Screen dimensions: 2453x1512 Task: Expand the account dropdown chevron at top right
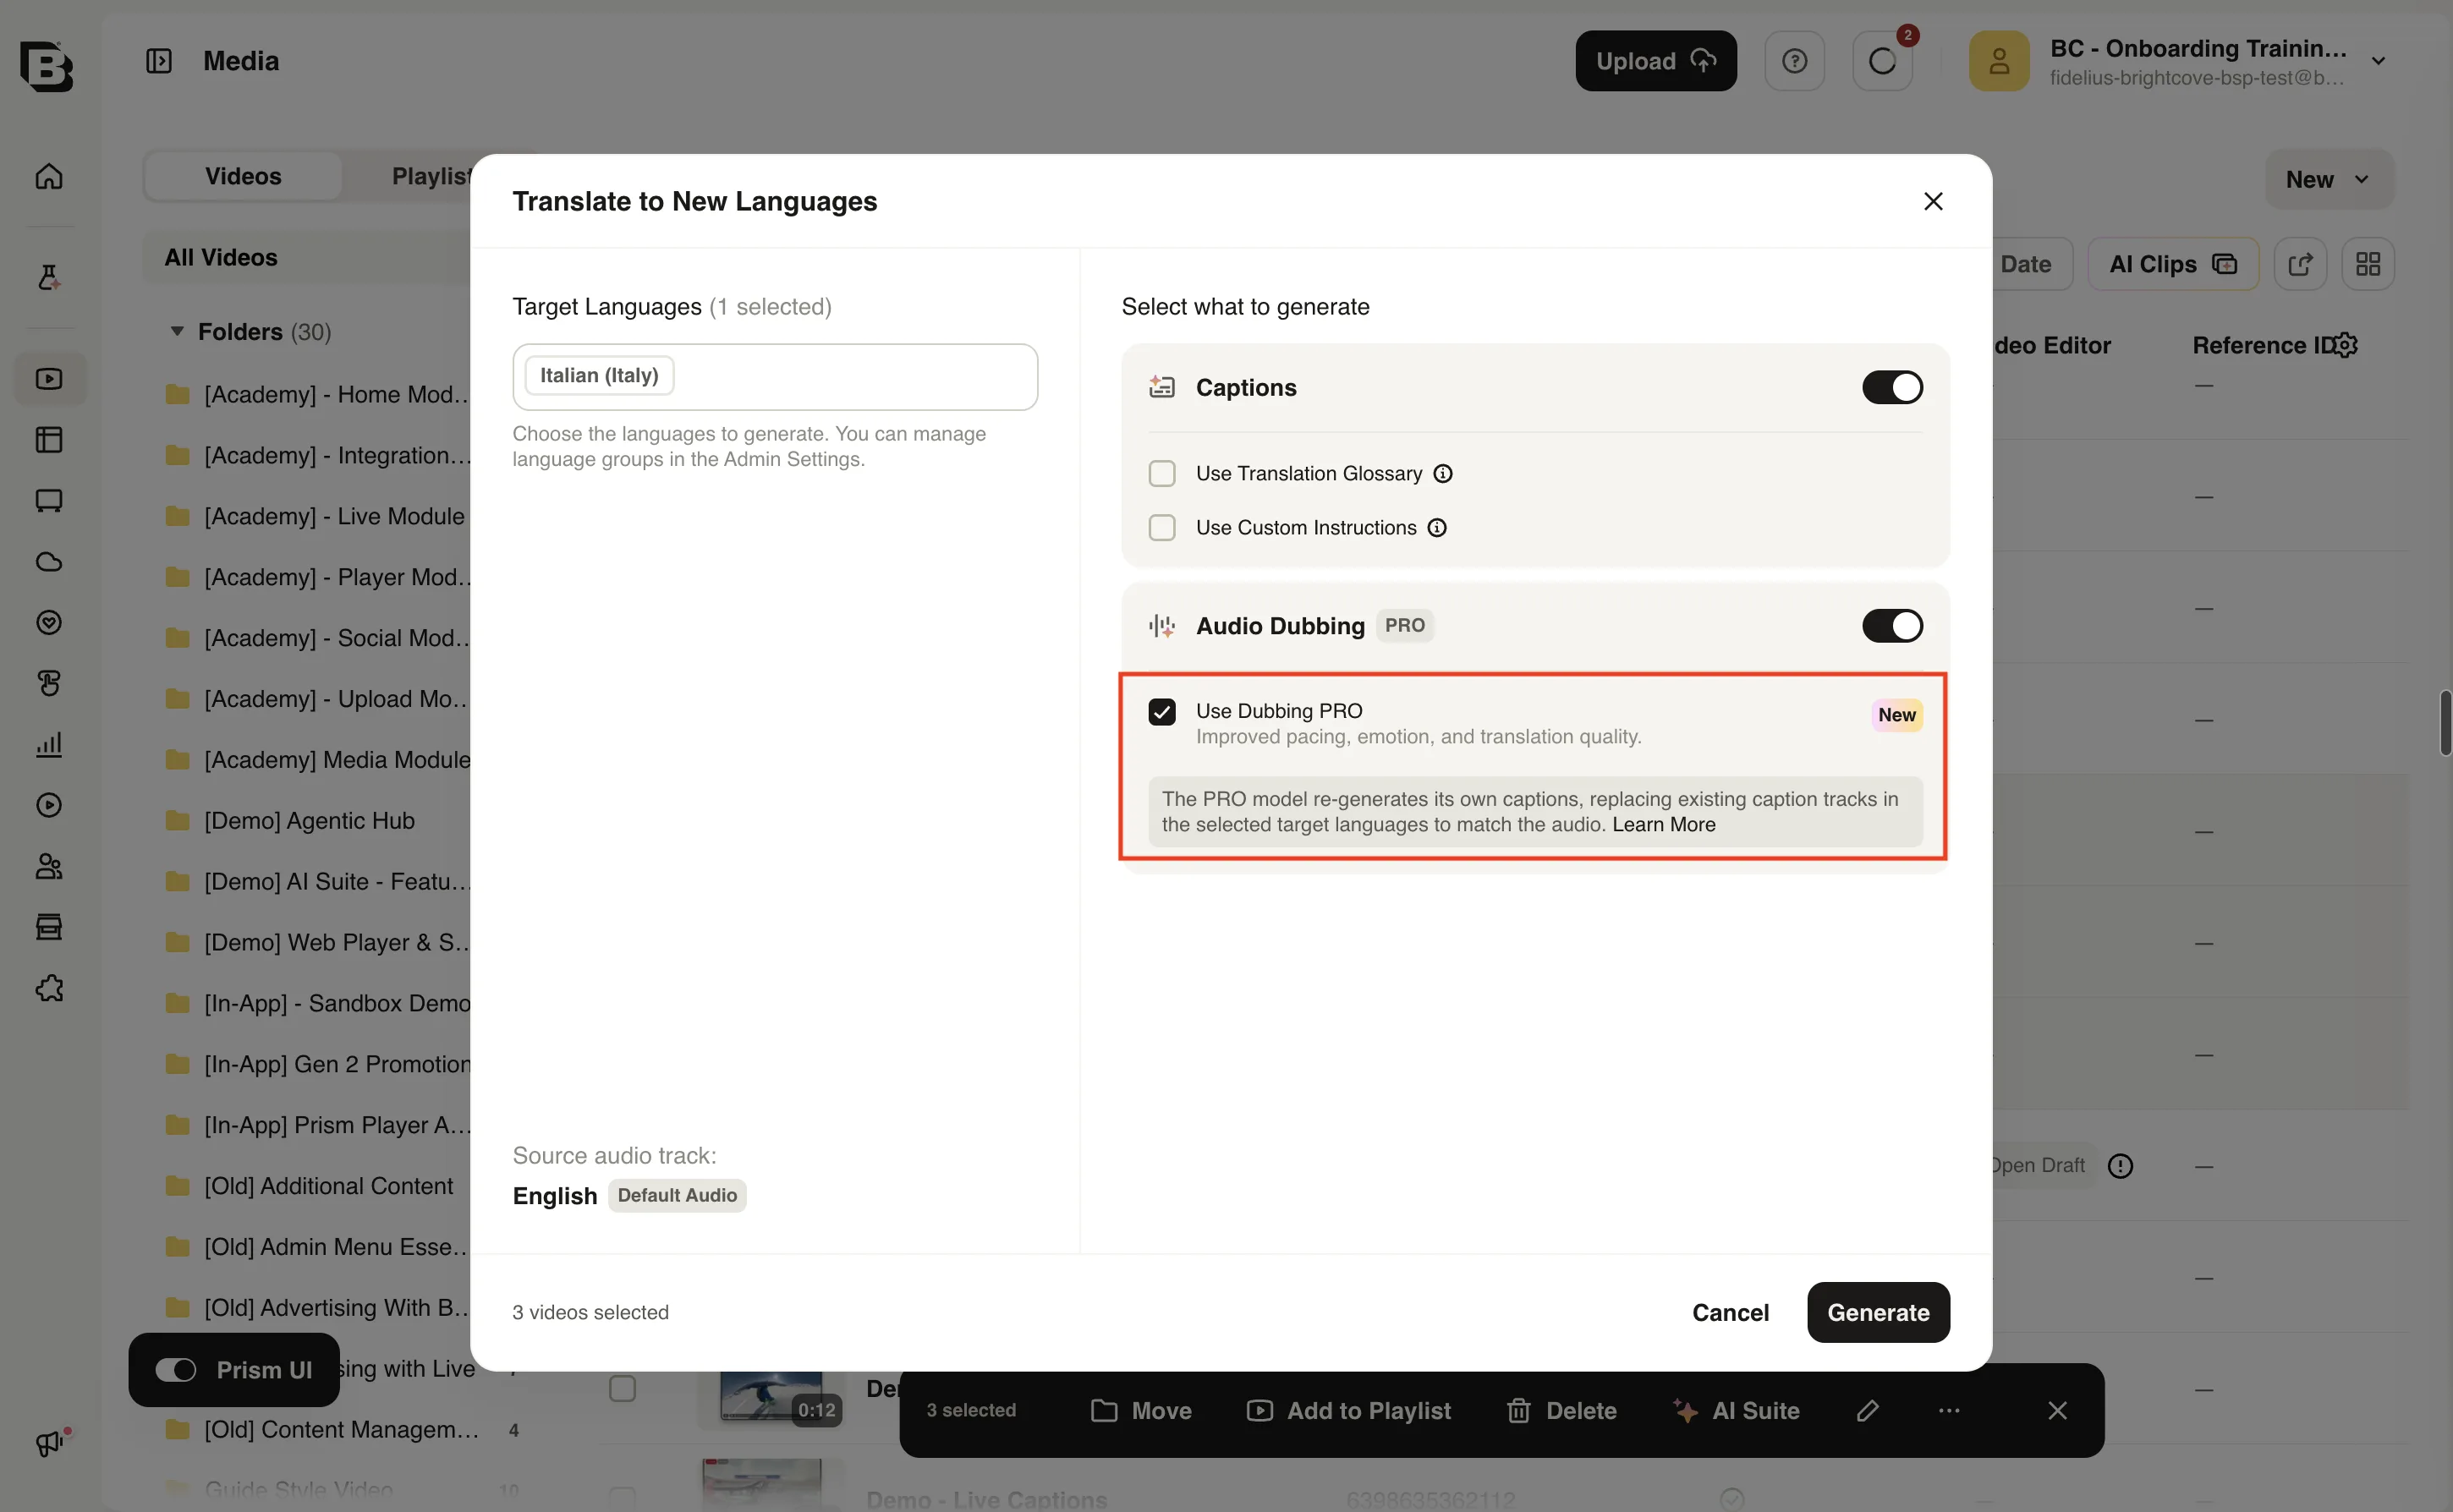(2378, 61)
